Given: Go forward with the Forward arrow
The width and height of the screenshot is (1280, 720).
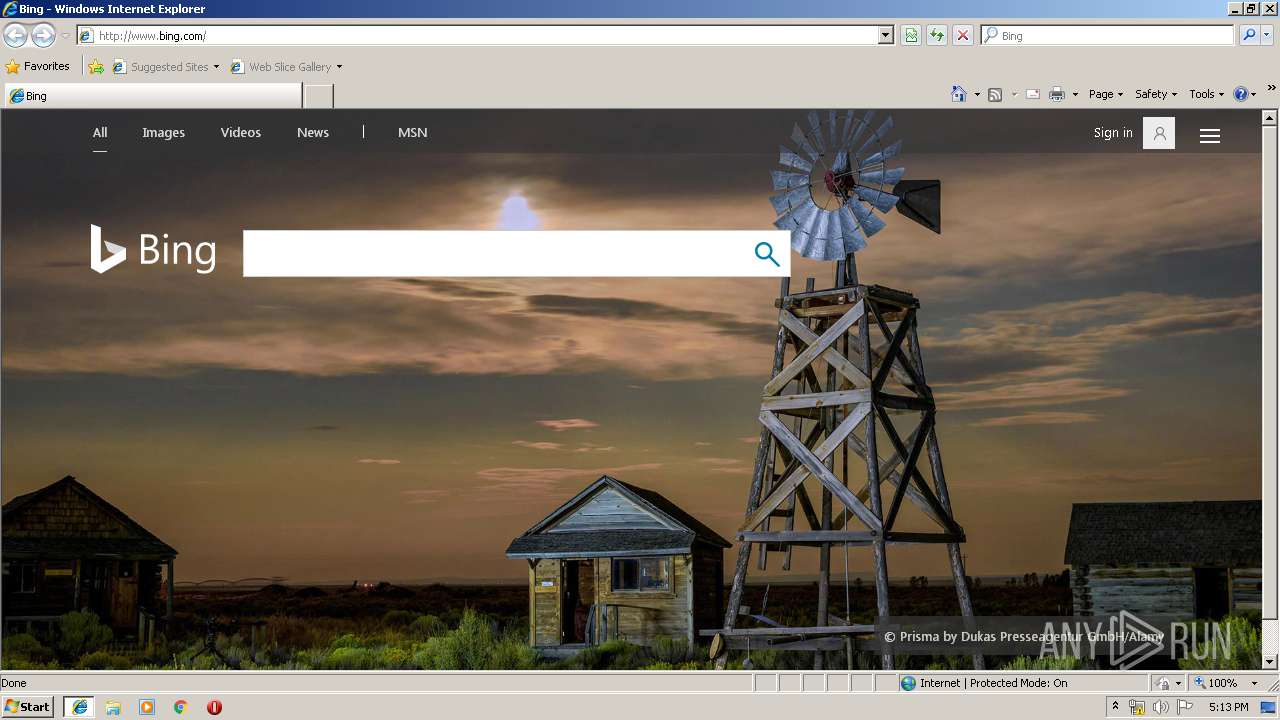Looking at the screenshot, I should (x=43, y=36).
